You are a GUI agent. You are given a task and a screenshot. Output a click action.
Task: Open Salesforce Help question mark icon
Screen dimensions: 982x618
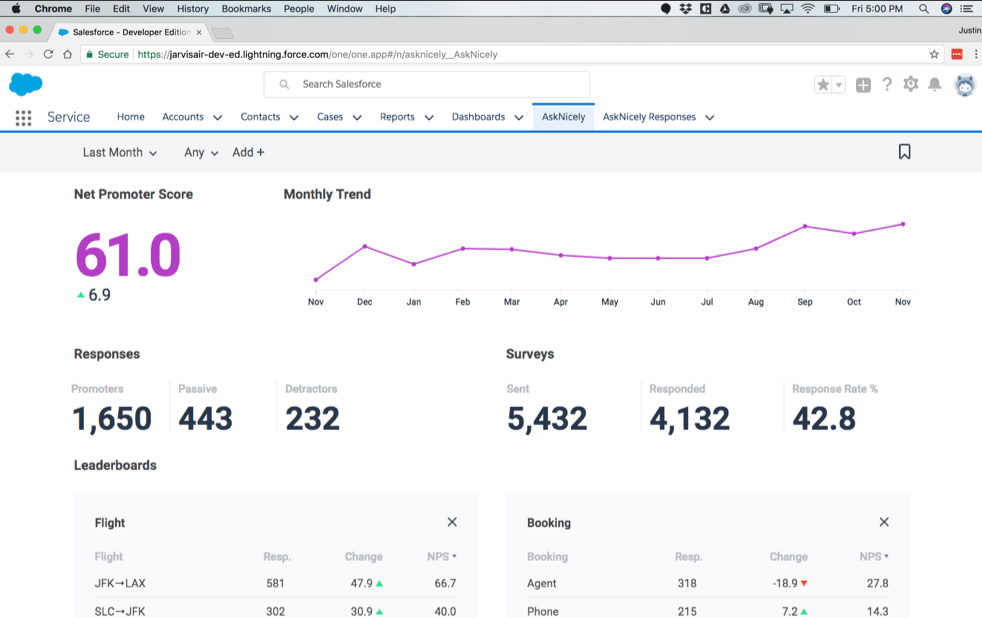(887, 85)
